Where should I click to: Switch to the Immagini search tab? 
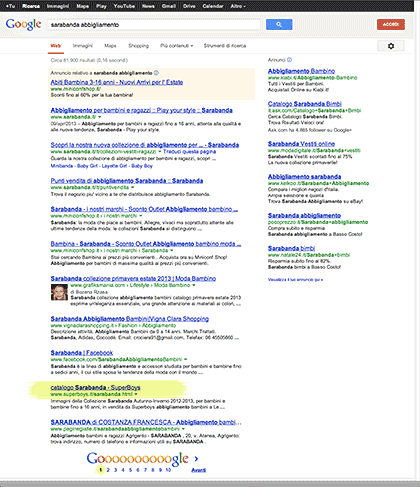(83, 46)
